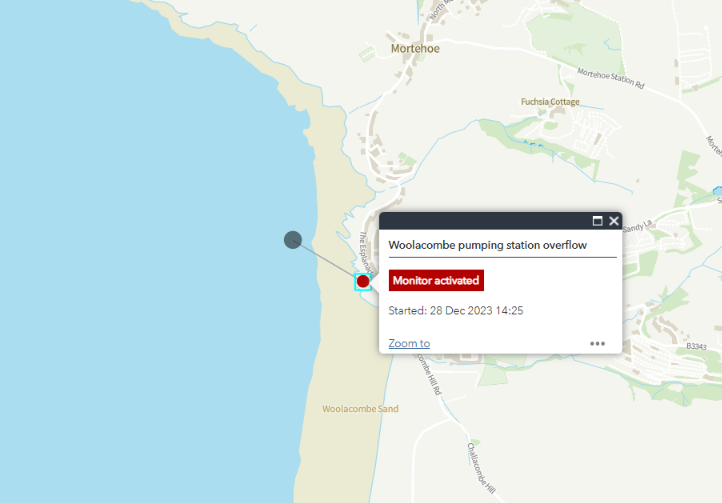Click The Esplanade road label
The image size is (722, 503).
click(x=365, y=253)
